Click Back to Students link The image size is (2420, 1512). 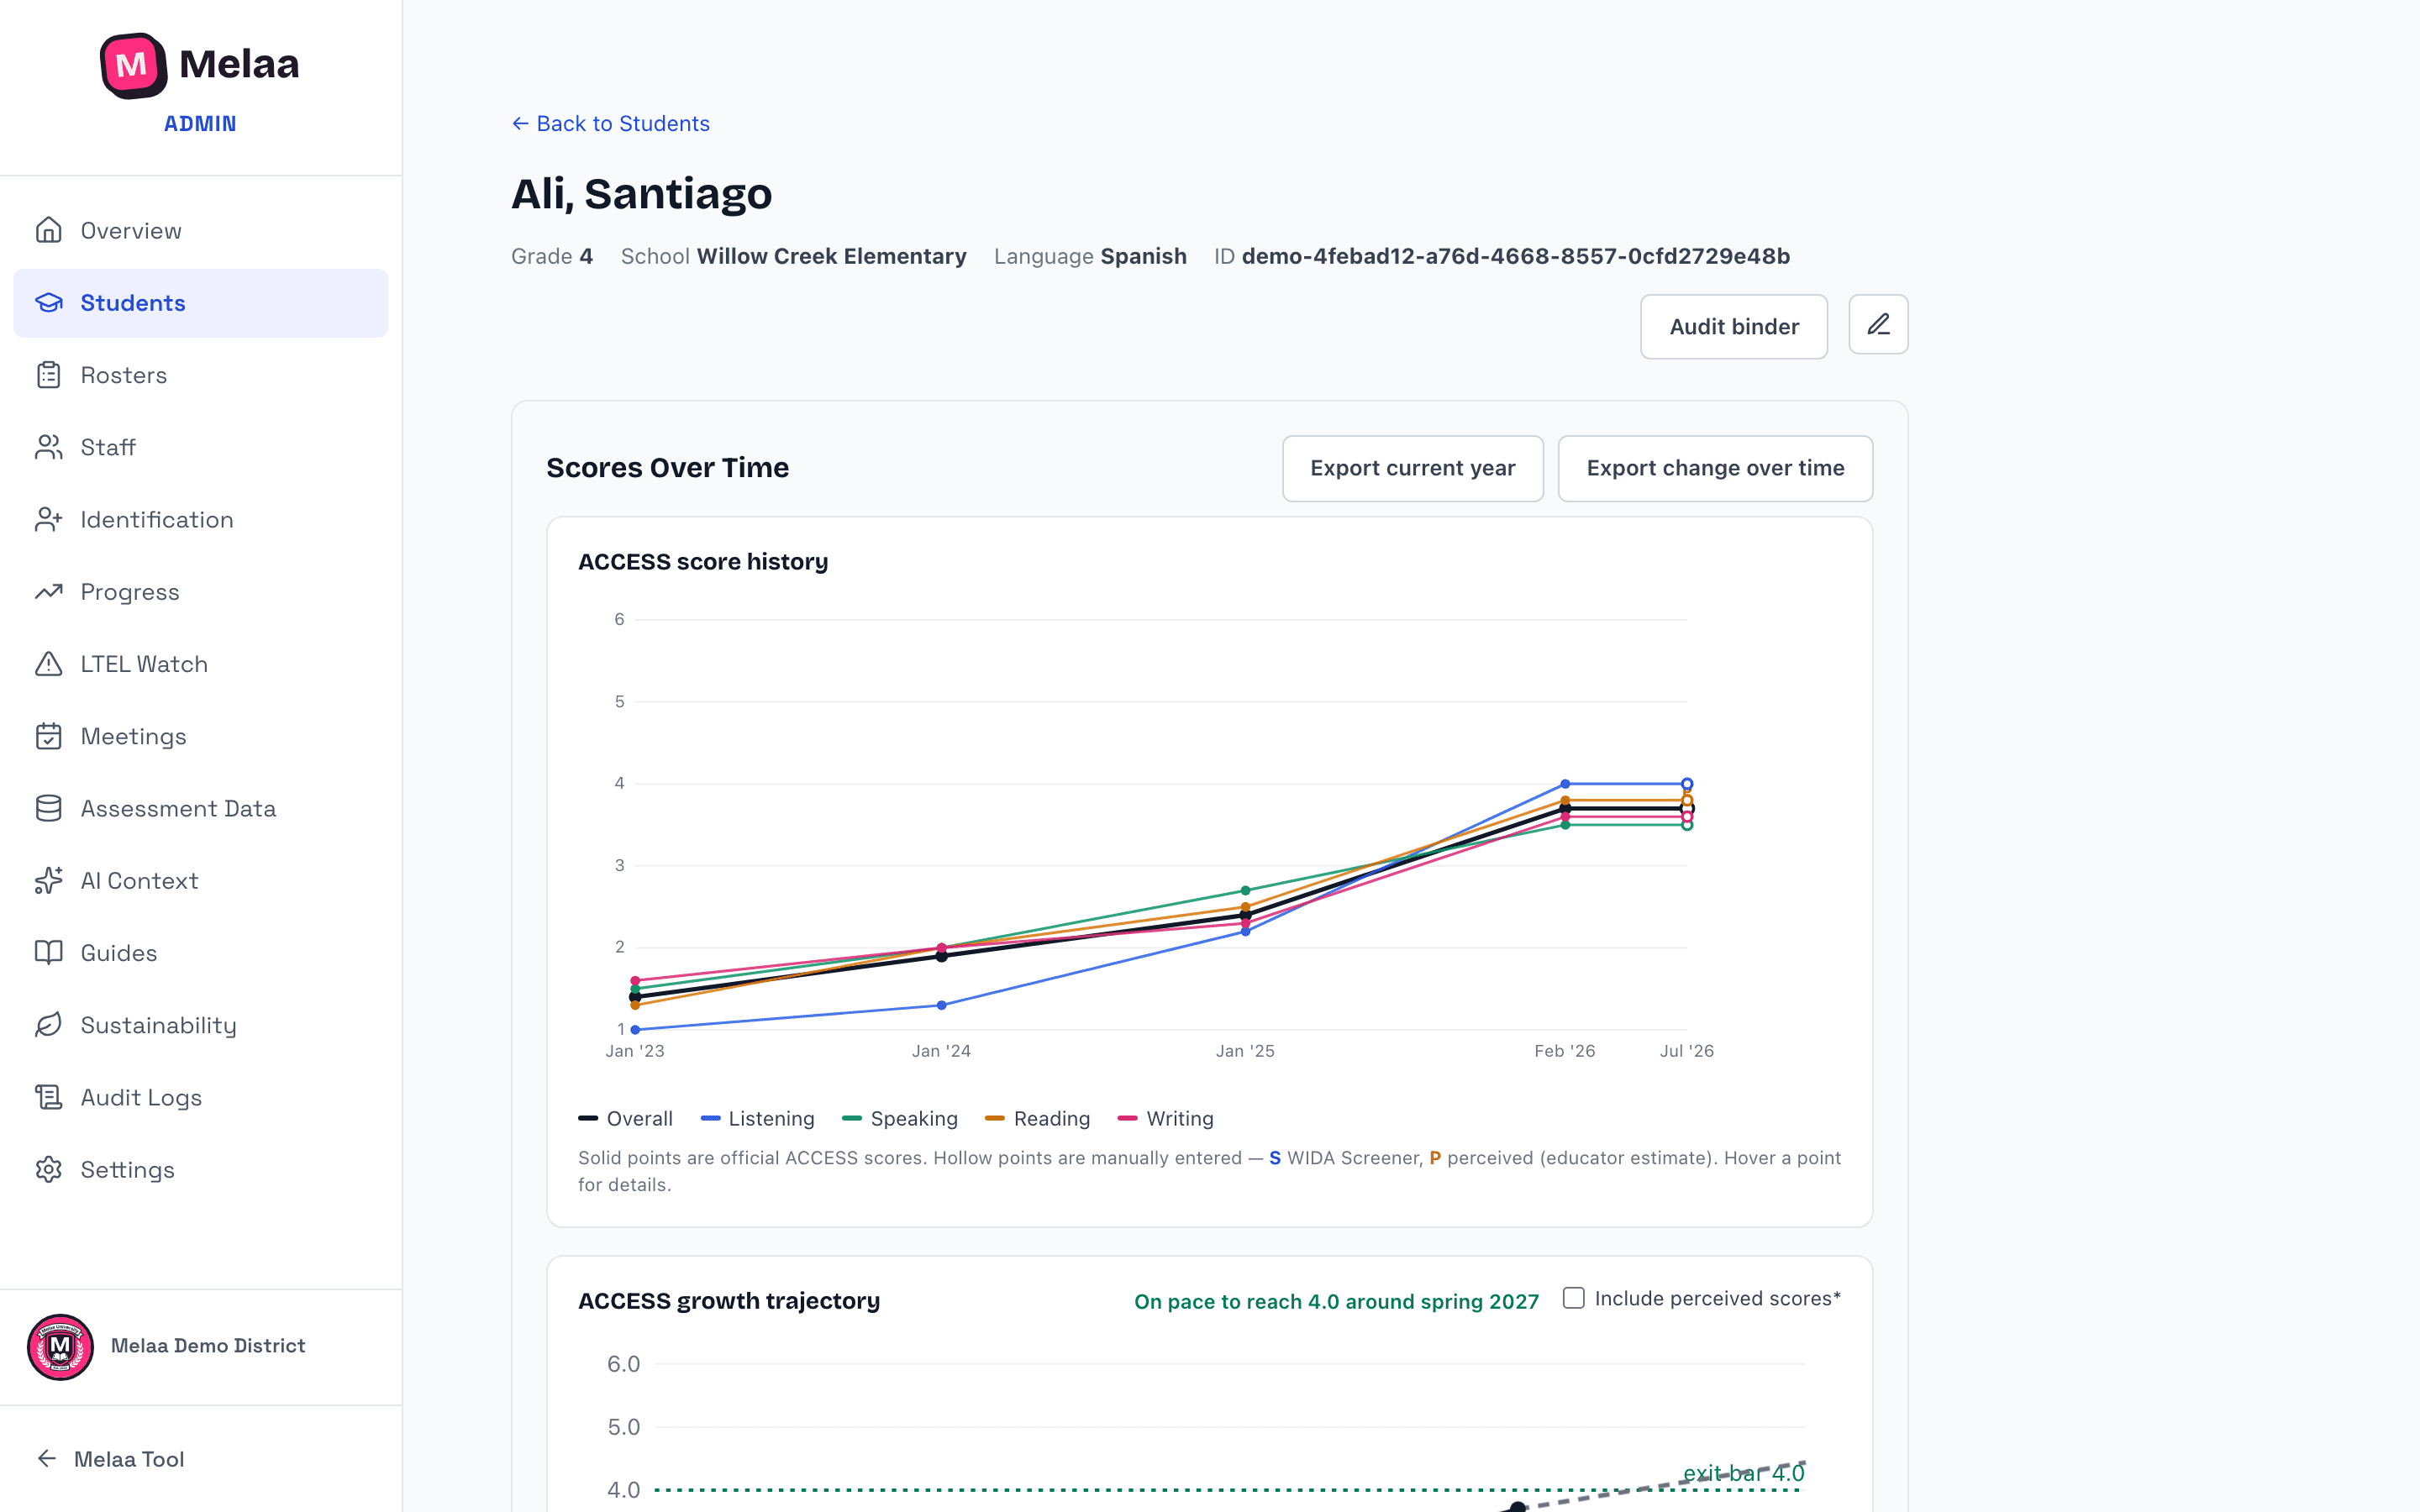click(610, 124)
